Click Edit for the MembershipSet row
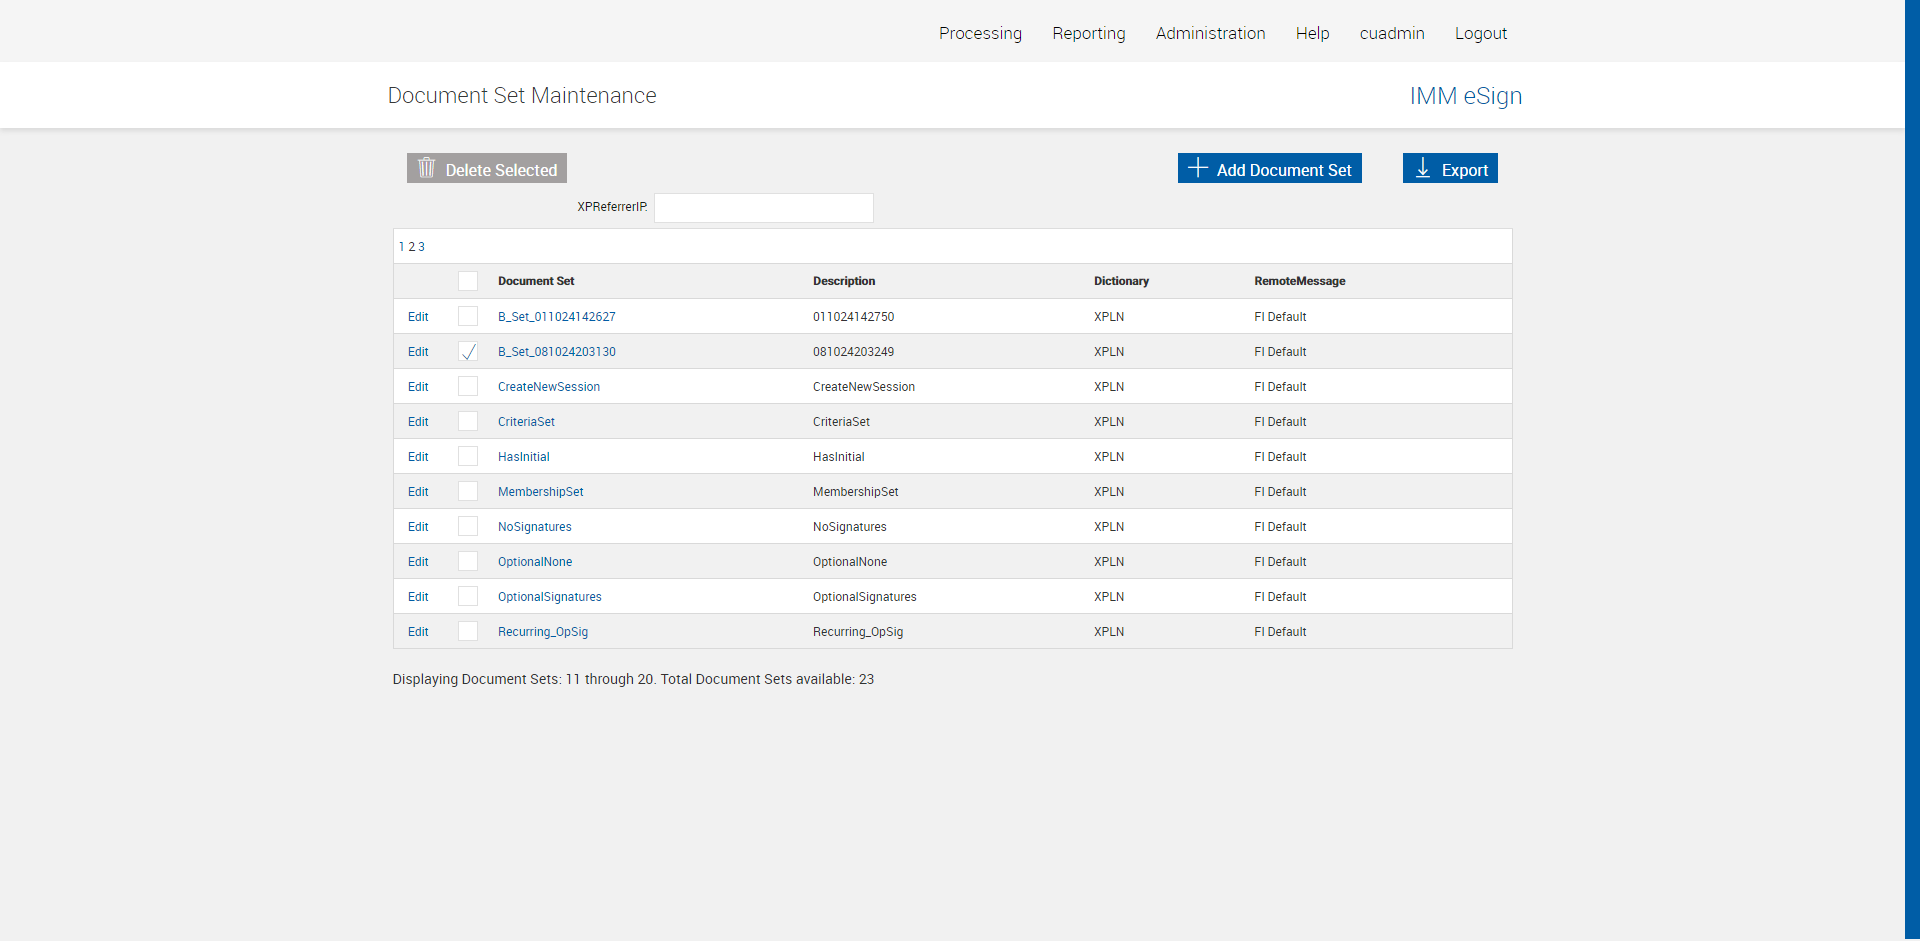 click(418, 492)
